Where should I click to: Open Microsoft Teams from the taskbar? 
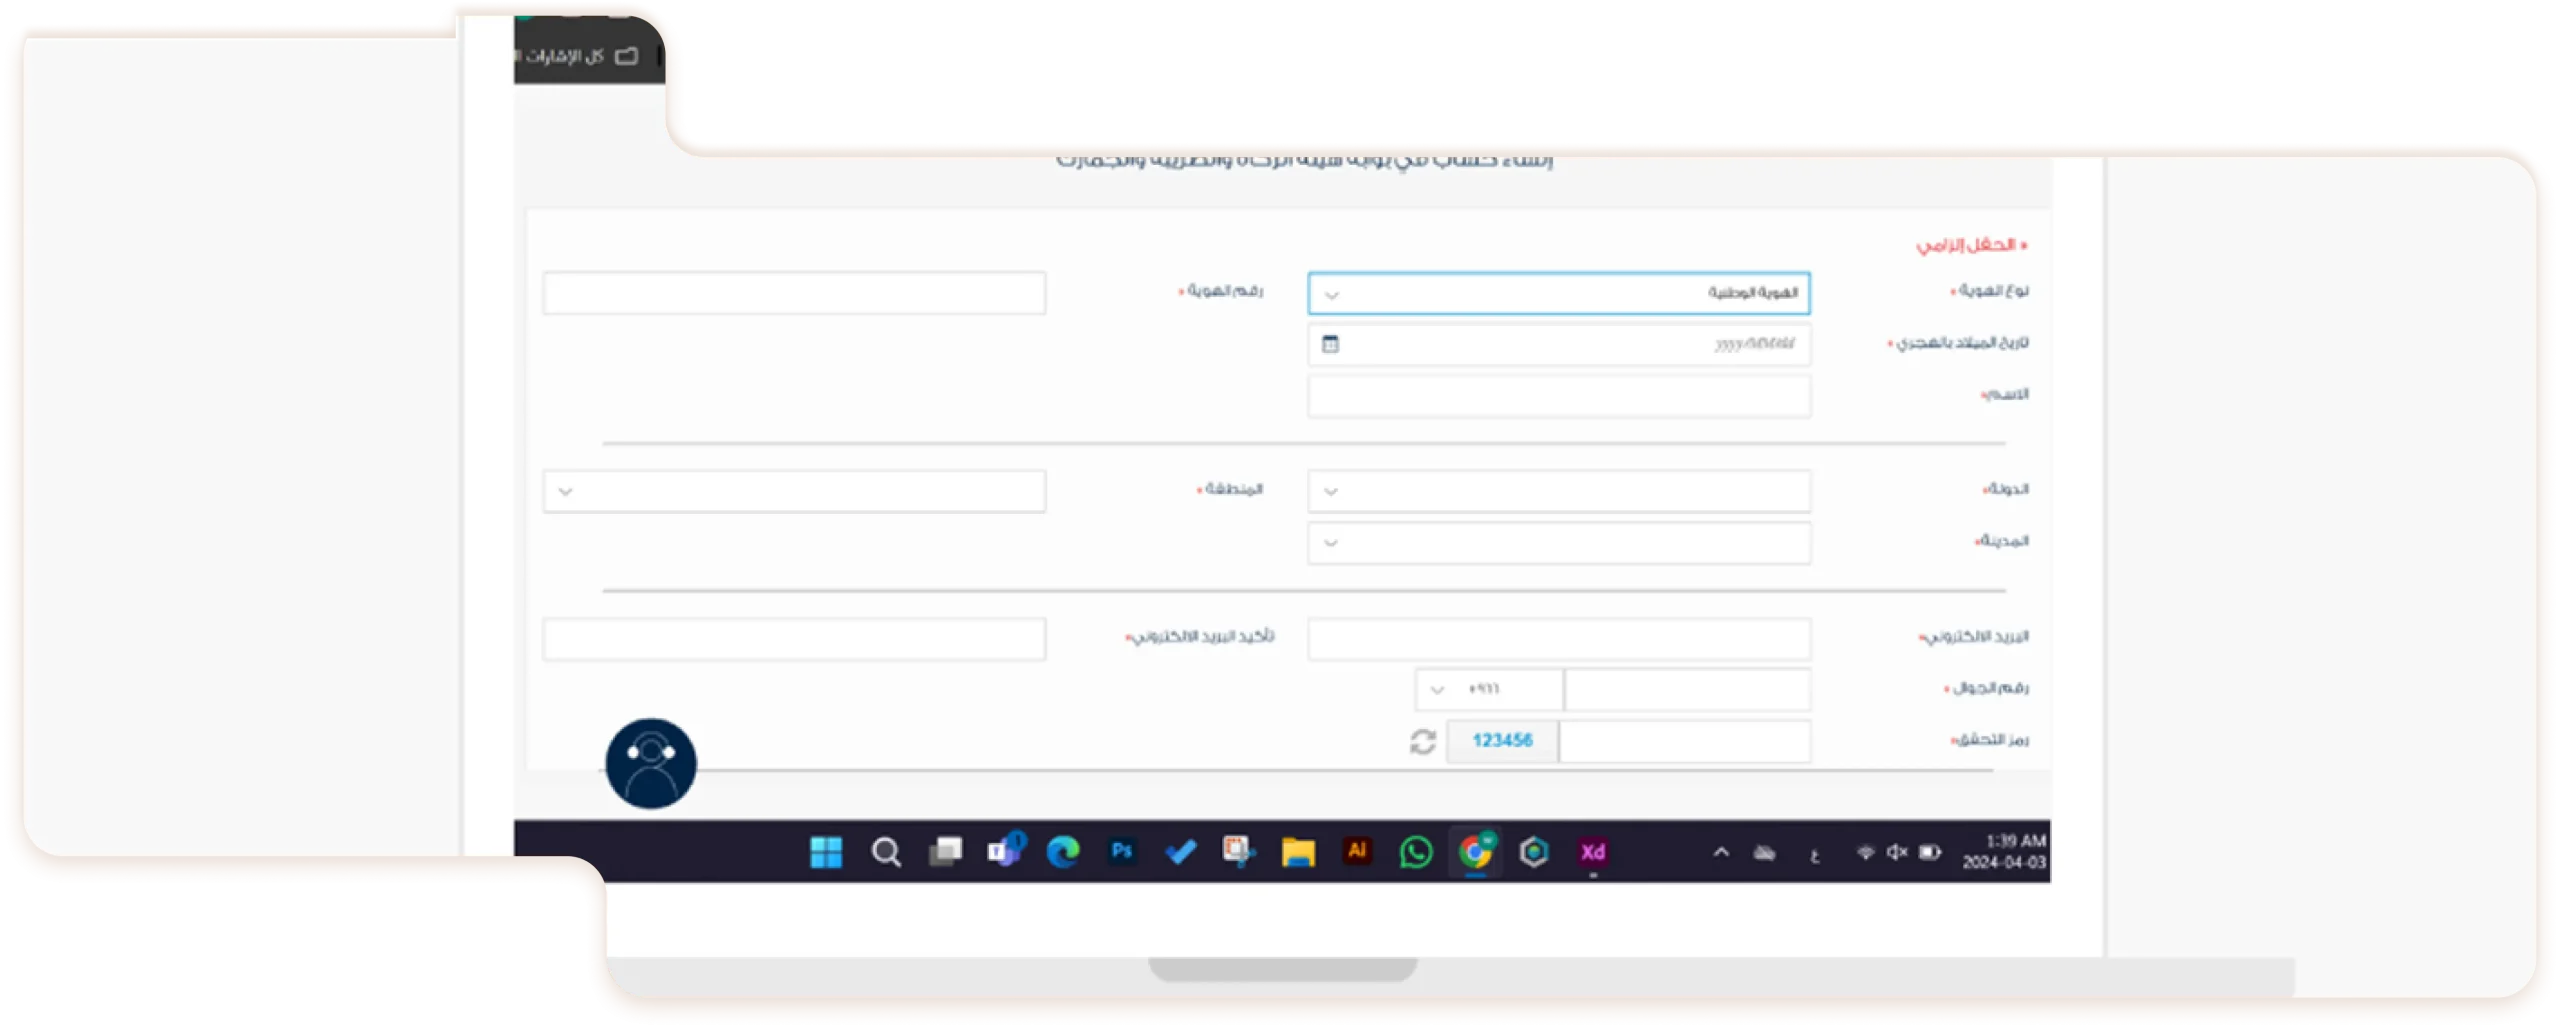(1004, 851)
